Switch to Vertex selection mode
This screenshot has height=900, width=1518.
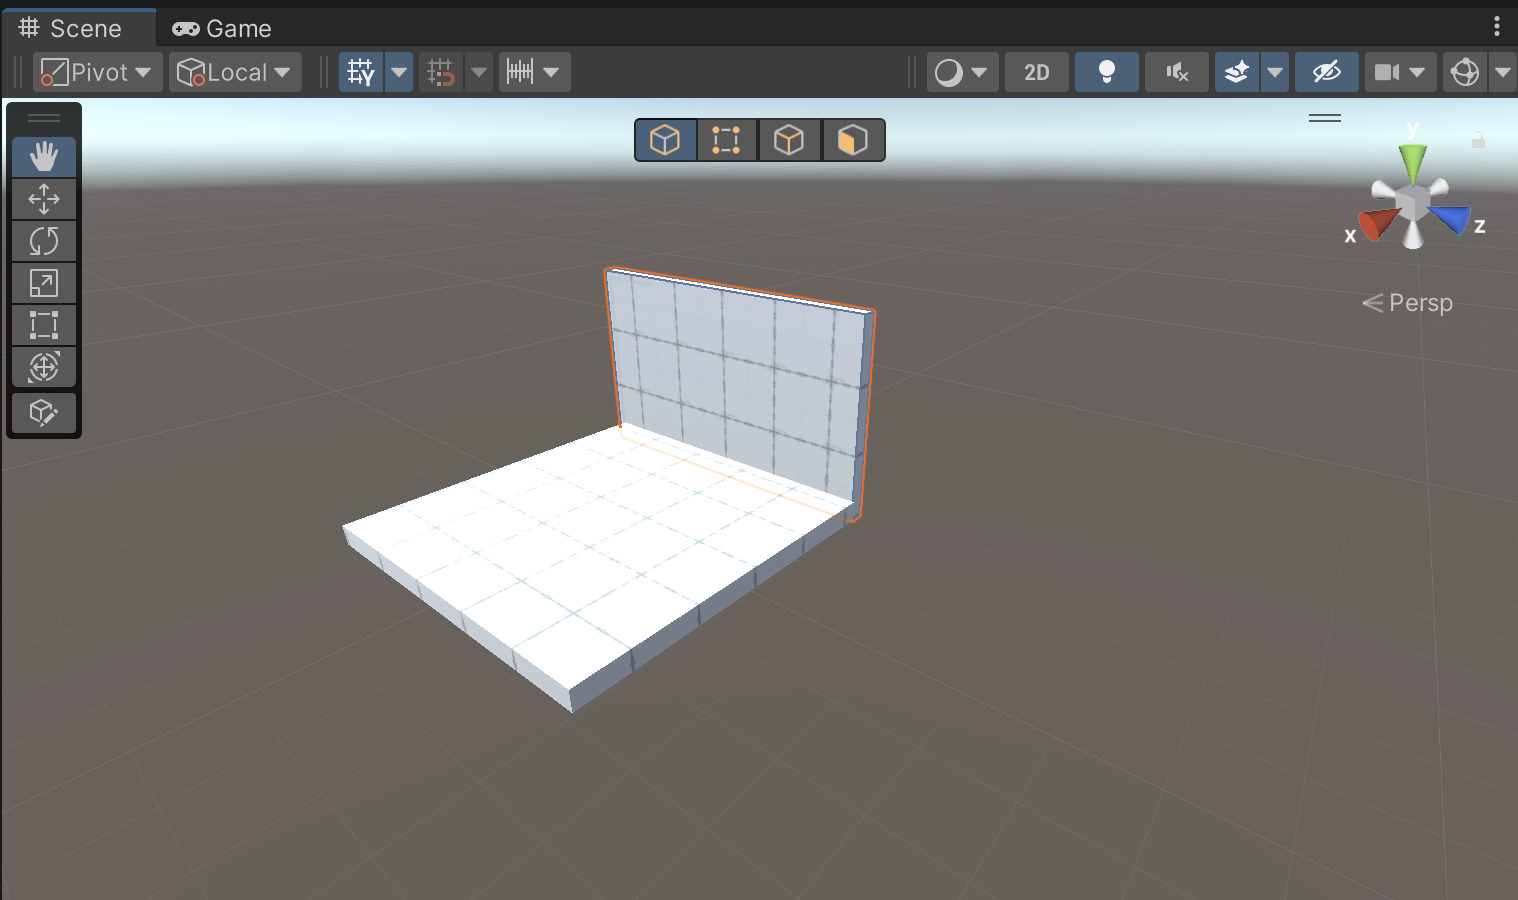pyautogui.click(x=727, y=140)
